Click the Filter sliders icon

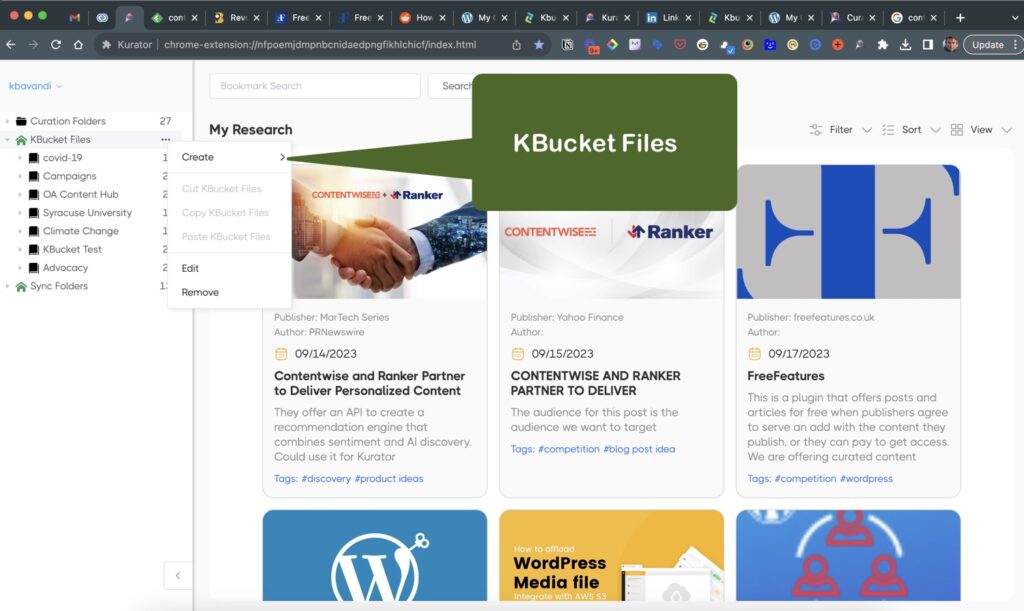816,130
